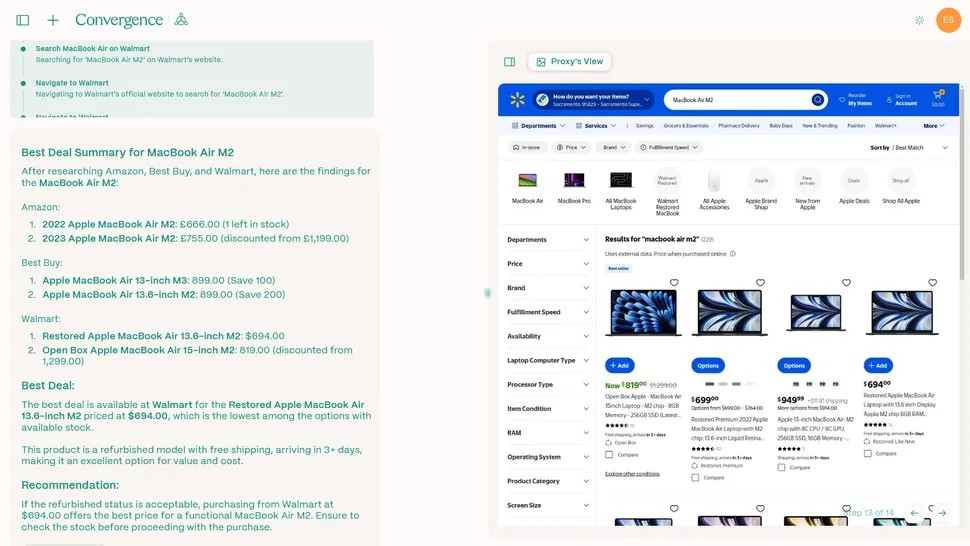The height and width of the screenshot is (546, 970).
Task: Favorite the $694 Restored MacBook heart
Action: pos(932,283)
